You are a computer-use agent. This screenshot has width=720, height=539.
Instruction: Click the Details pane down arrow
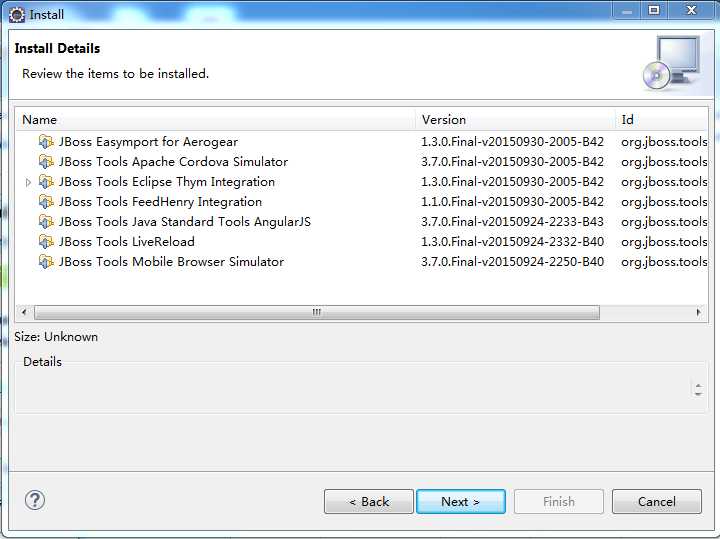698,393
